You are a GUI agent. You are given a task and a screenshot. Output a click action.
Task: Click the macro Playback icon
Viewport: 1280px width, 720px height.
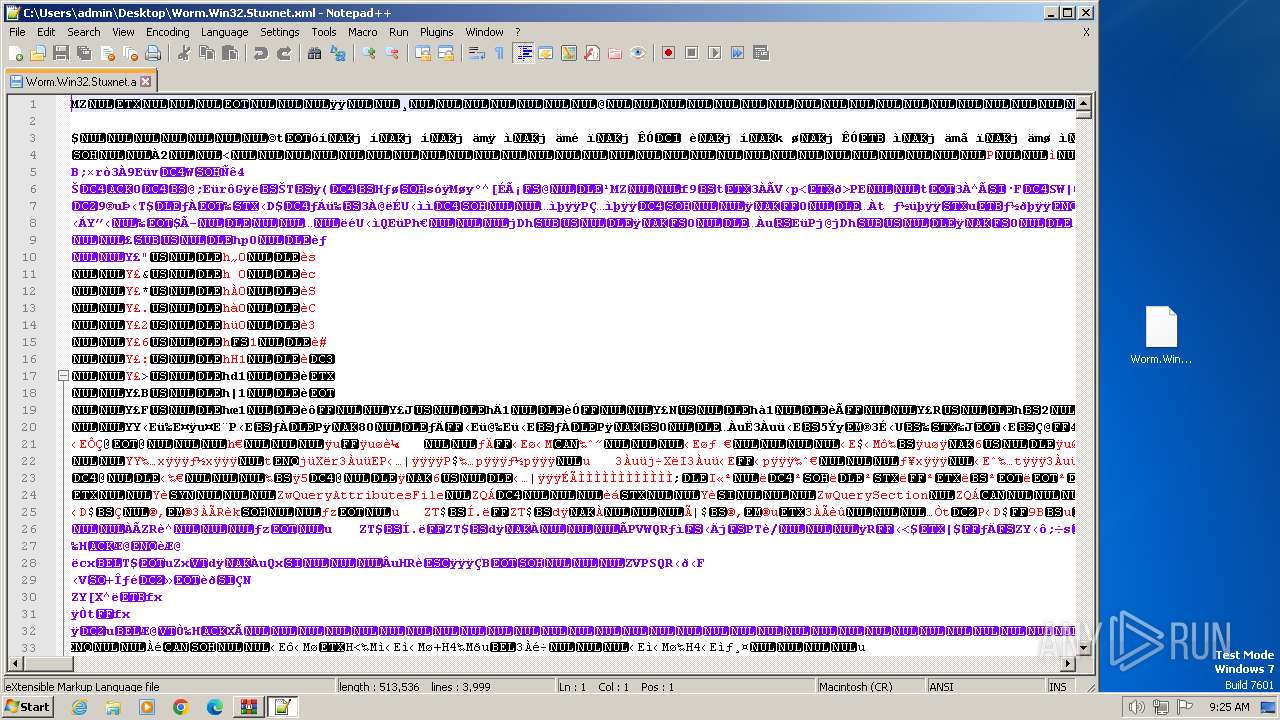pos(715,53)
